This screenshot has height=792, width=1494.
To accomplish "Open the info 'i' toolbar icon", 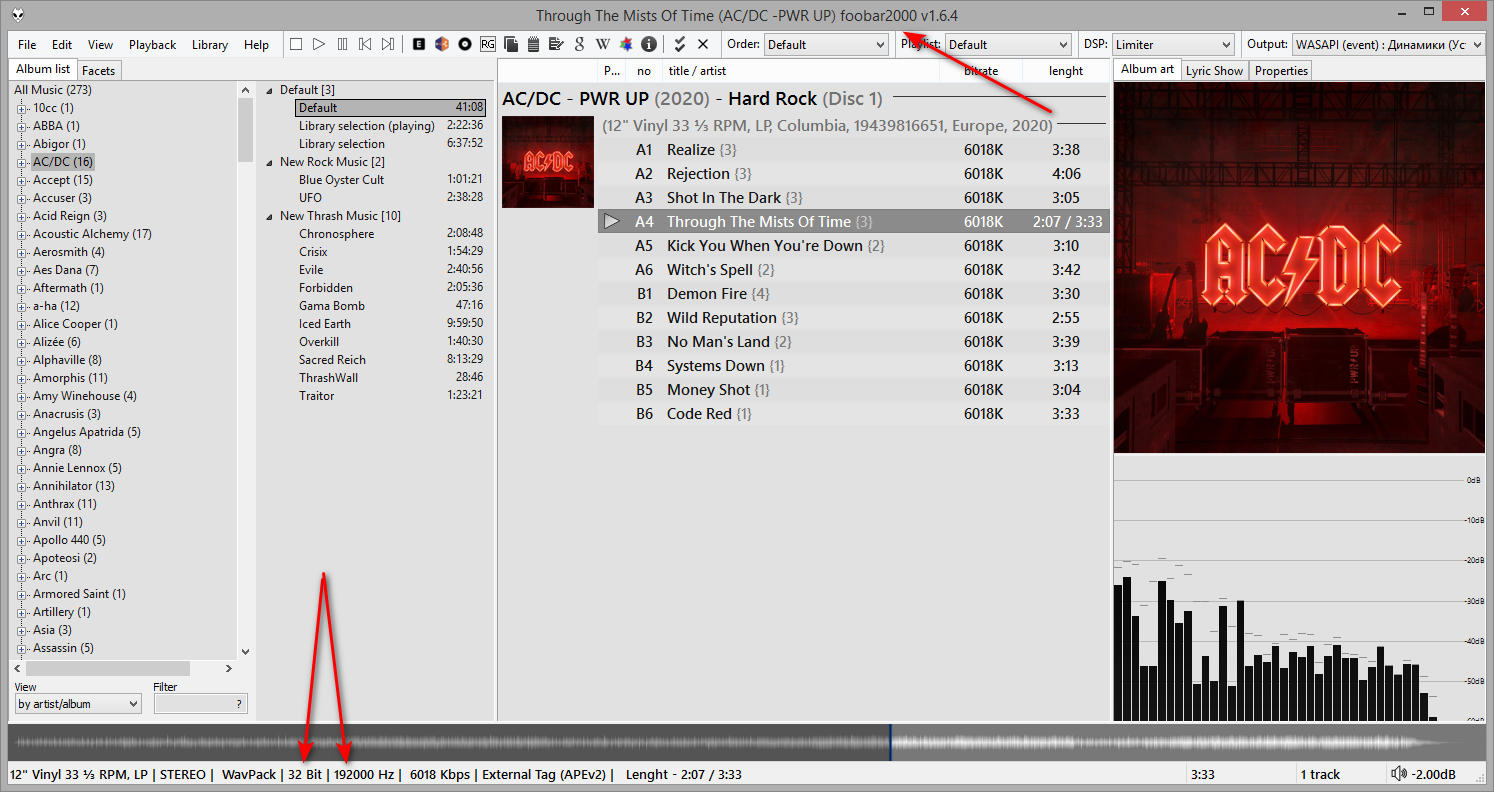I will tap(649, 44).
